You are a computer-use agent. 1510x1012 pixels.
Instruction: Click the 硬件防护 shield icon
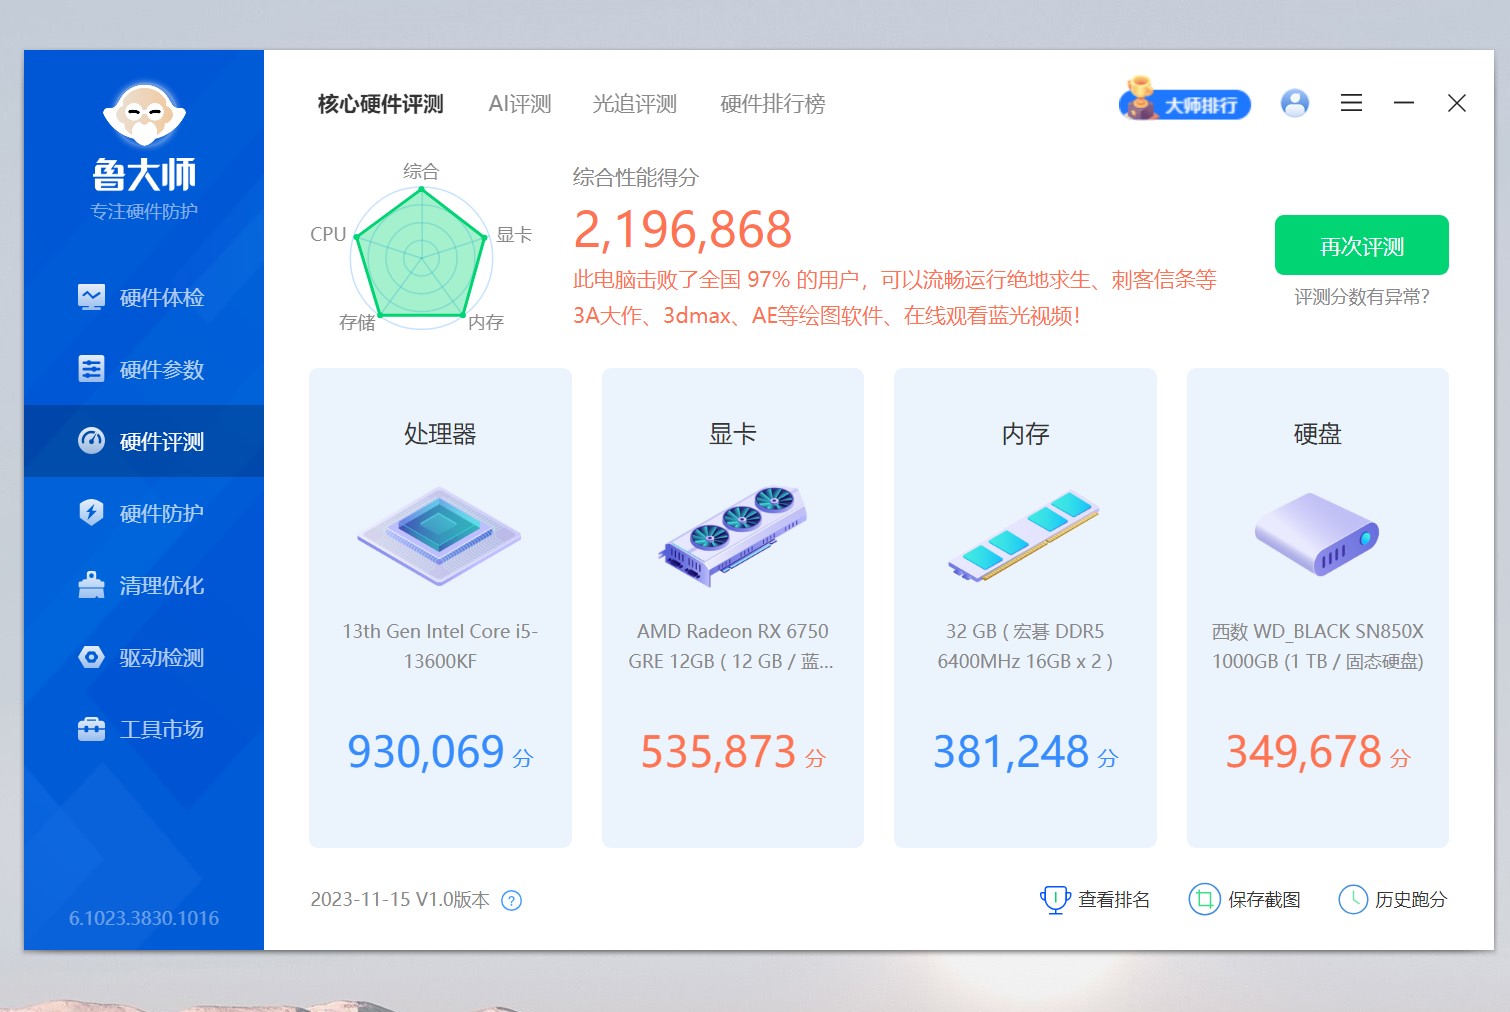(x=91, y=513)
